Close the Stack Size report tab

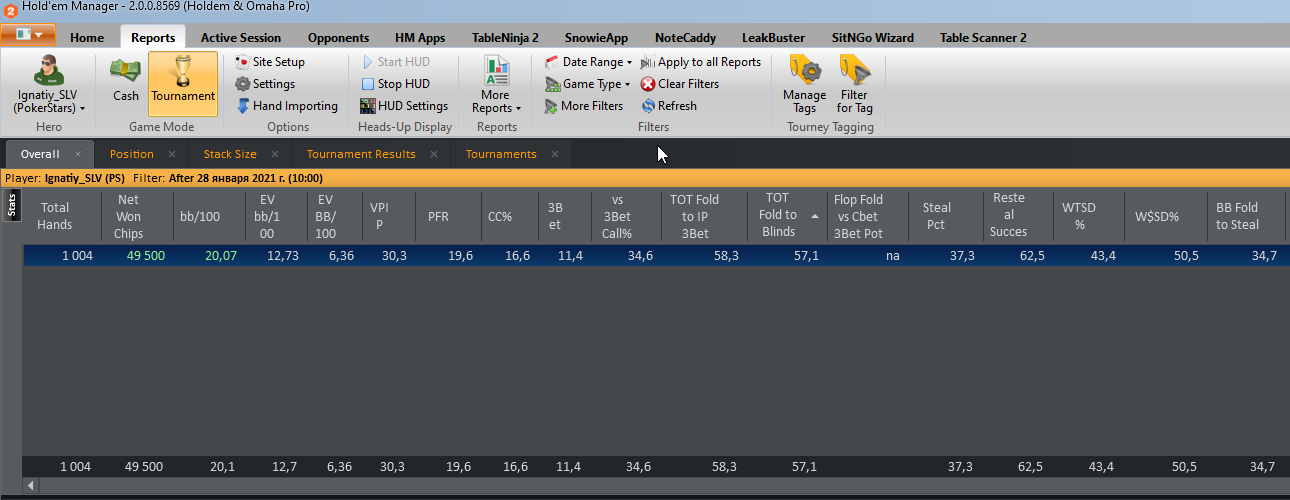(275, 154)
